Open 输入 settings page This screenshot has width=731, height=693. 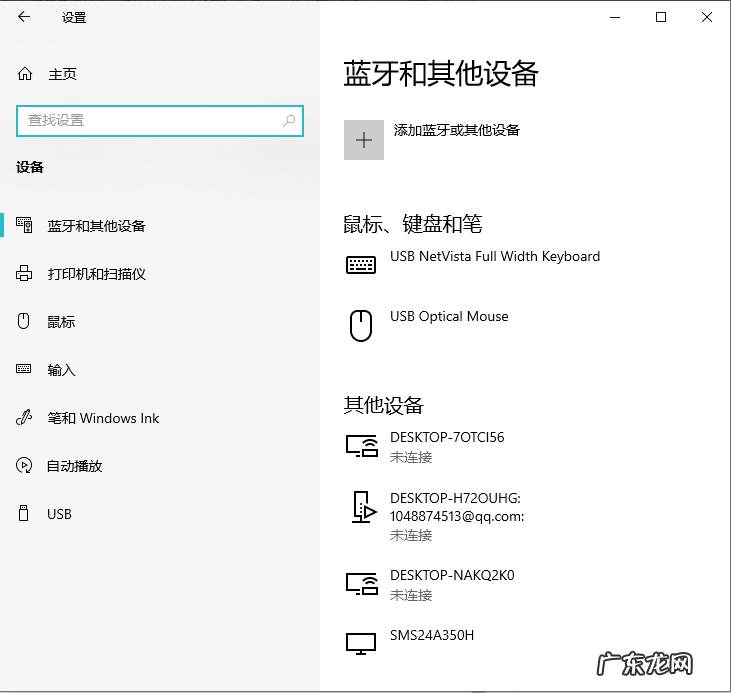coord(61,370)
